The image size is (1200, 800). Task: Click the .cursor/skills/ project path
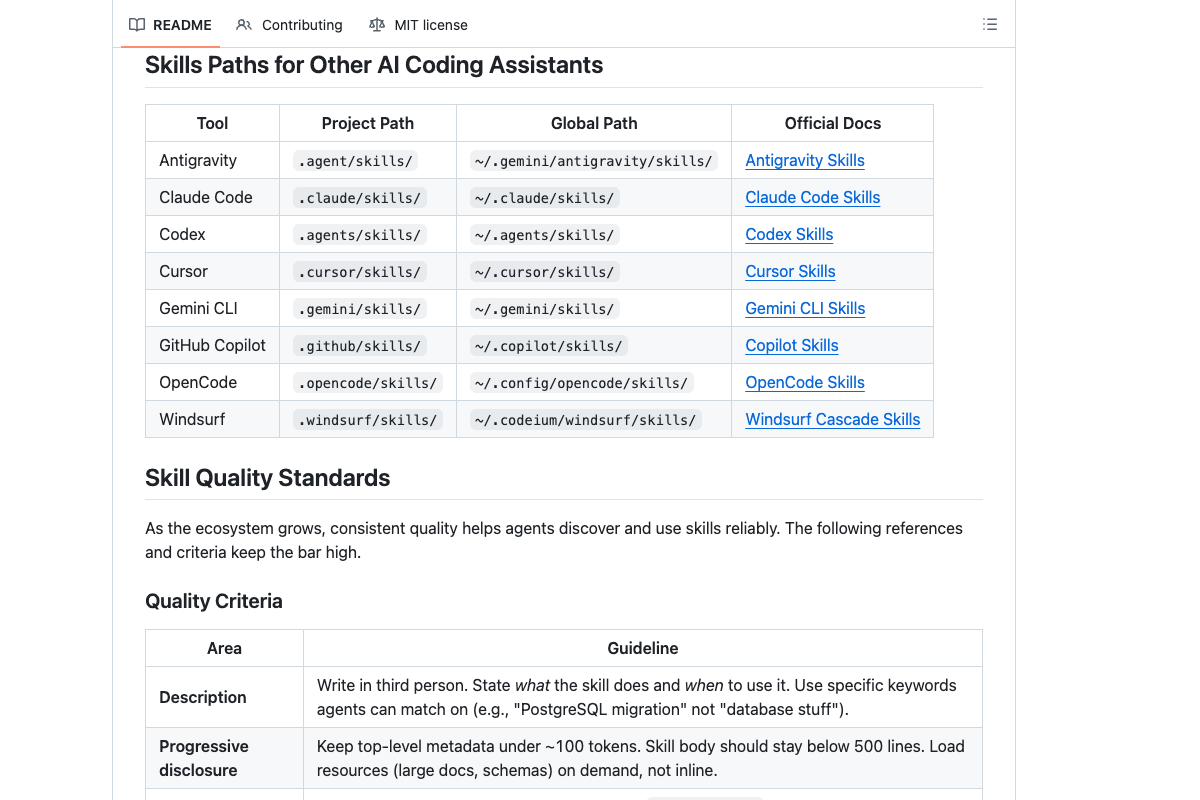point(360,272)
